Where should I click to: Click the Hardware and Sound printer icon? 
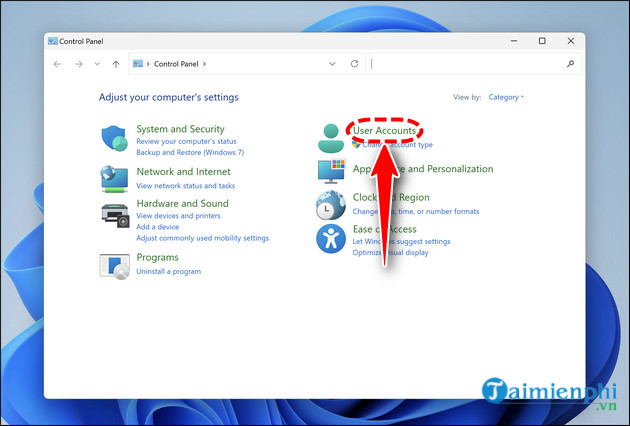coord(115,216)
